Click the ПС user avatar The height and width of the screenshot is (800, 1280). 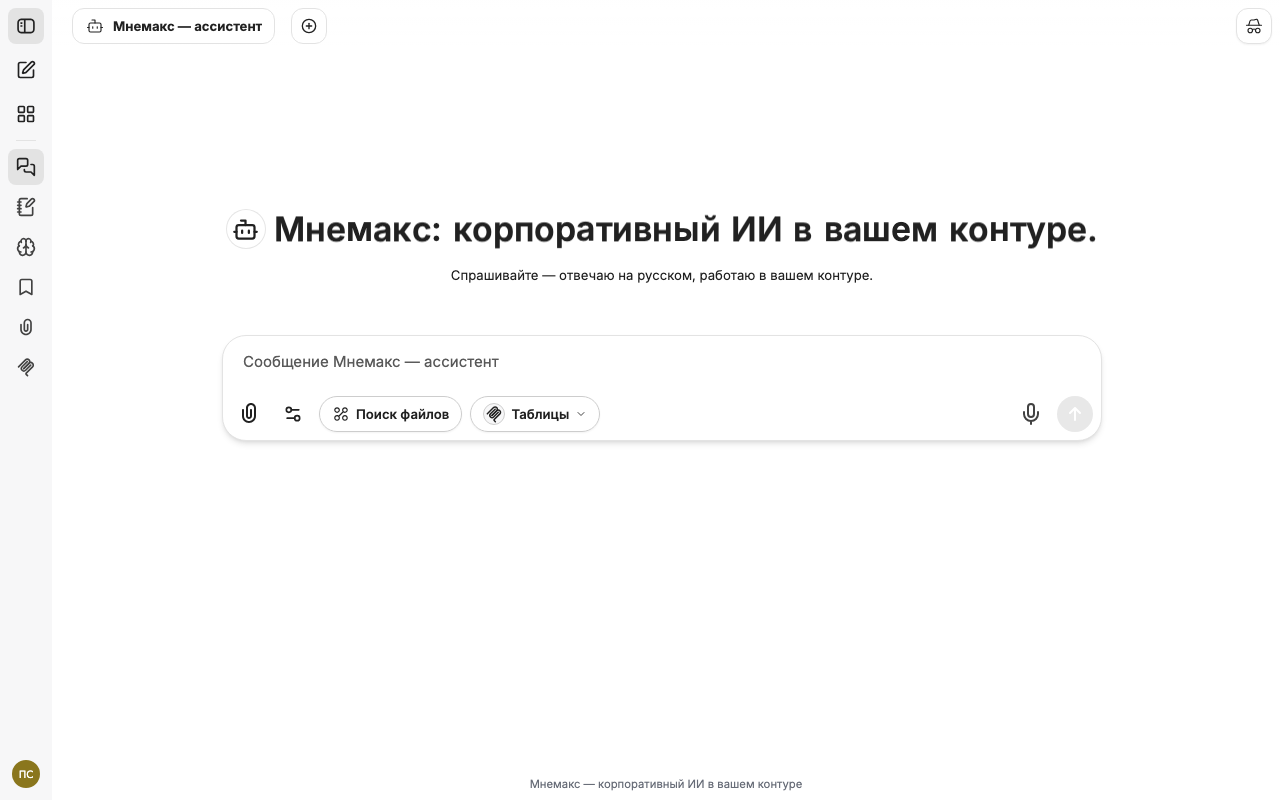tap(26, 774)
